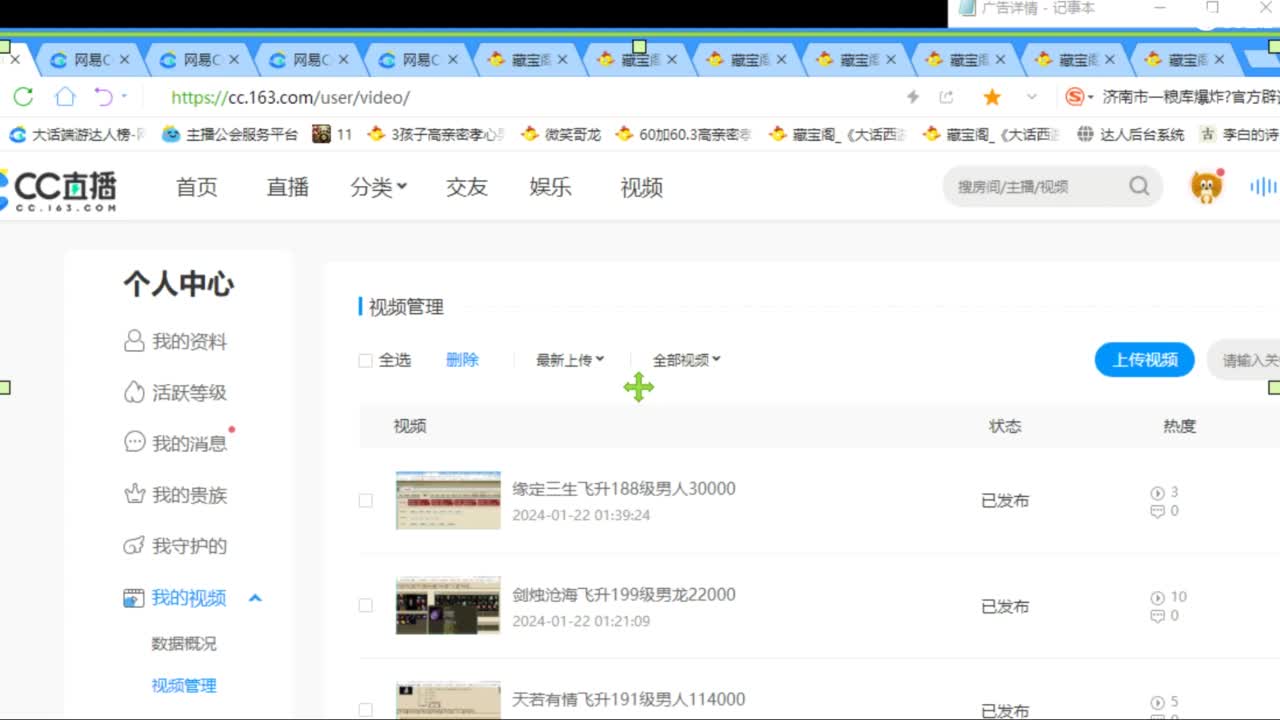1280x720 pixels.
Task: Open 交友 in the navigation bar
Action: (466, 187)
